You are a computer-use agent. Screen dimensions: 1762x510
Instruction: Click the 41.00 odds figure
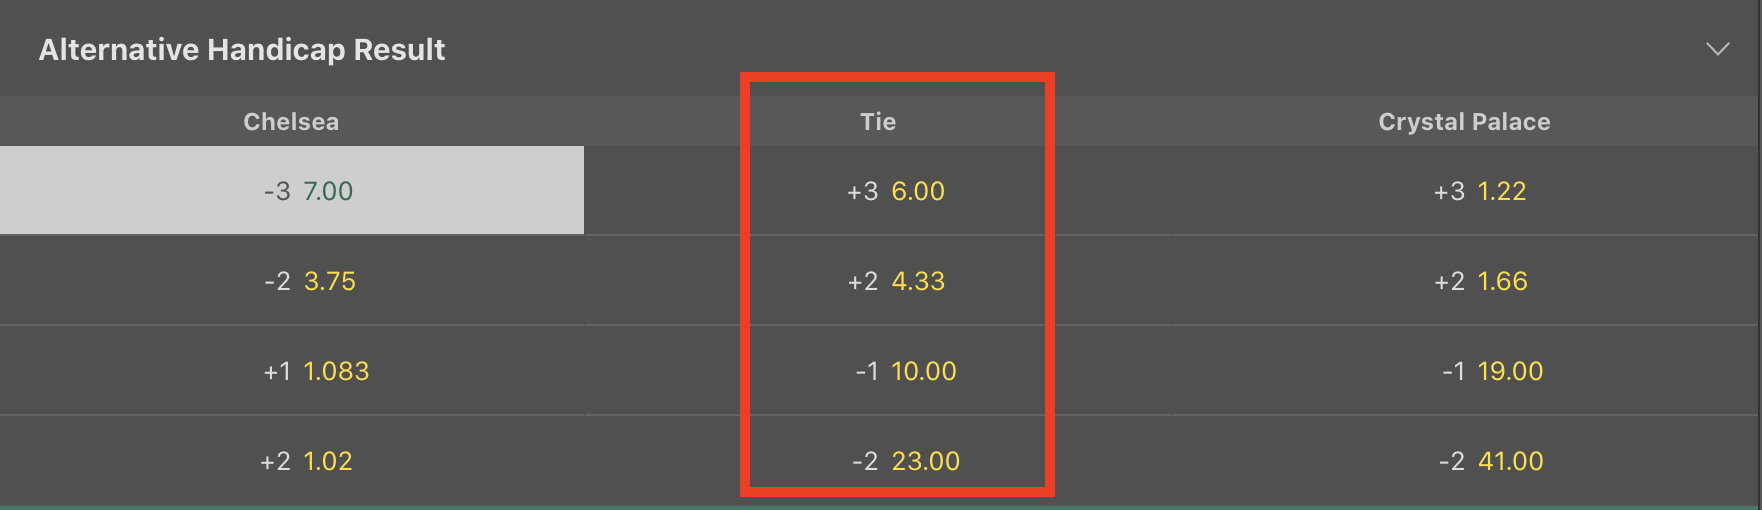1511,461
